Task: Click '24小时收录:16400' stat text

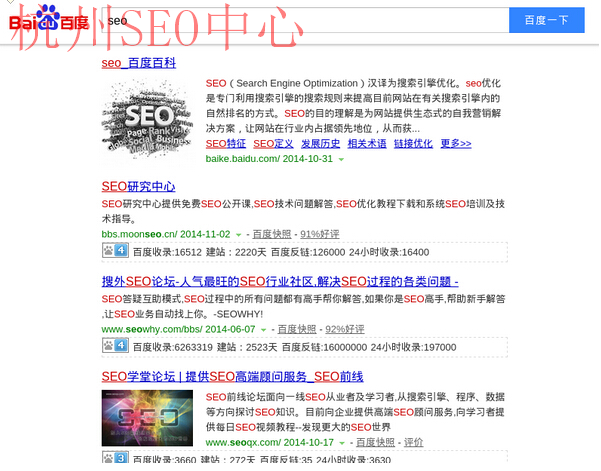Action: (389, 252)
